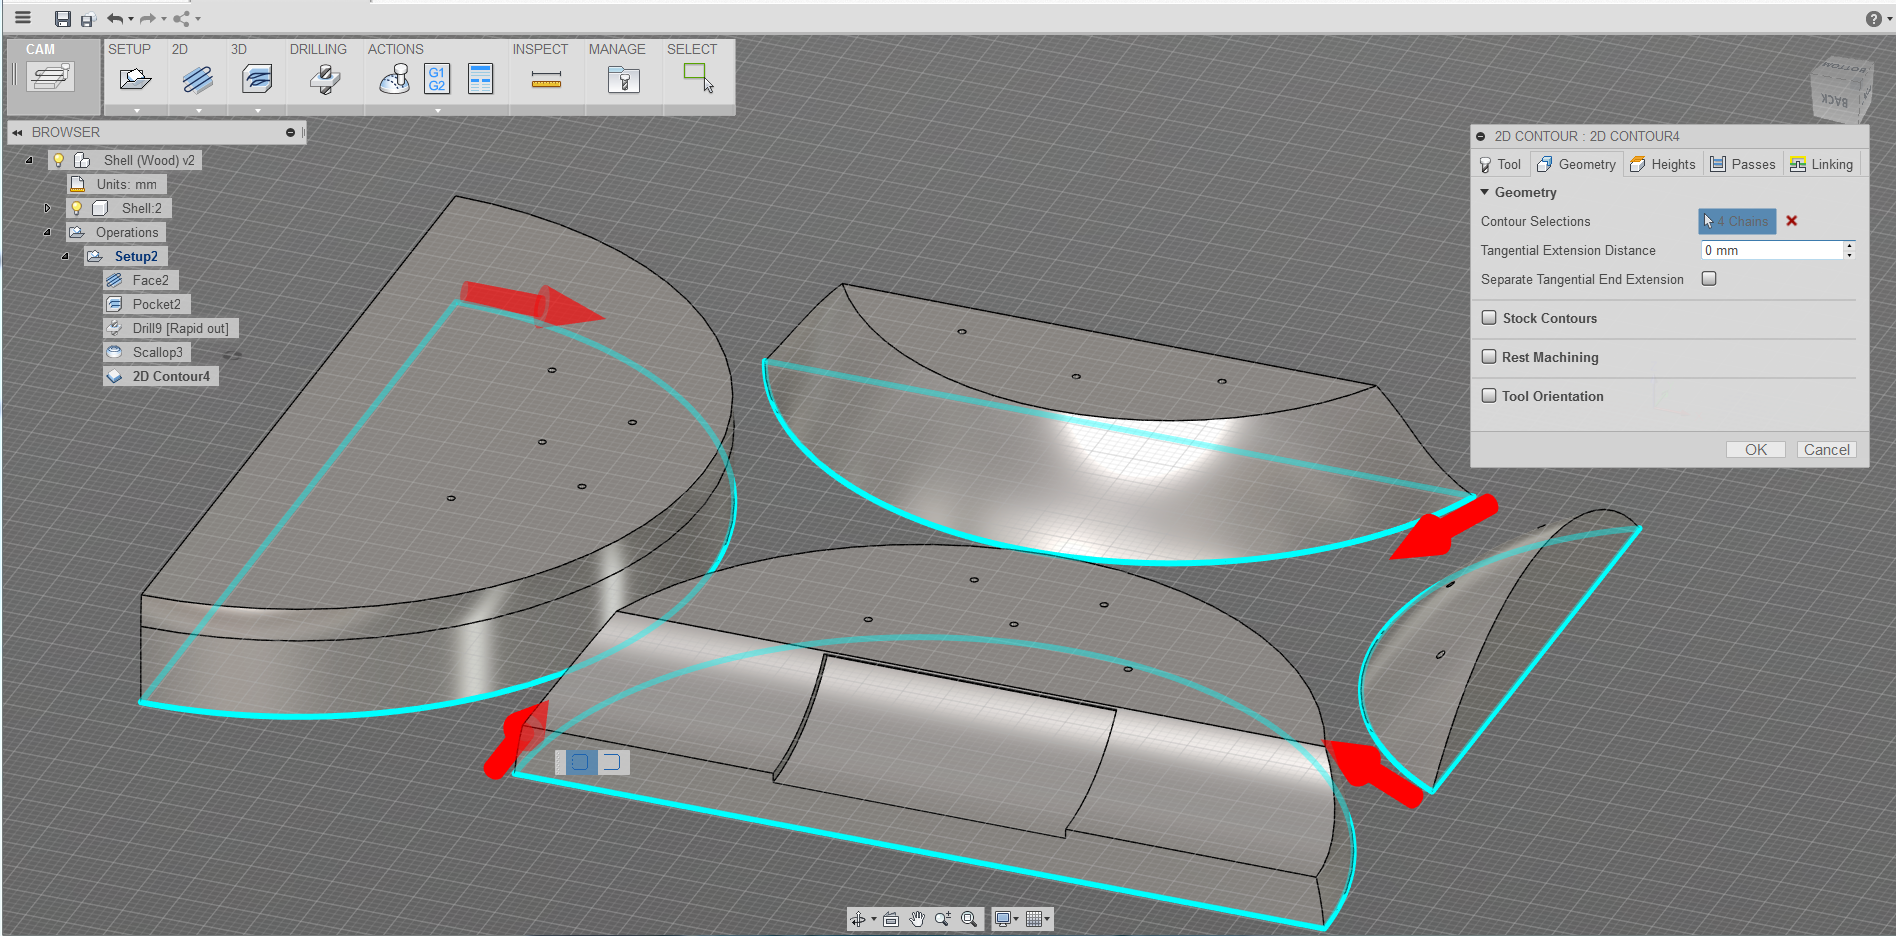Open the 3D dropdown arrow

point(257,110)
